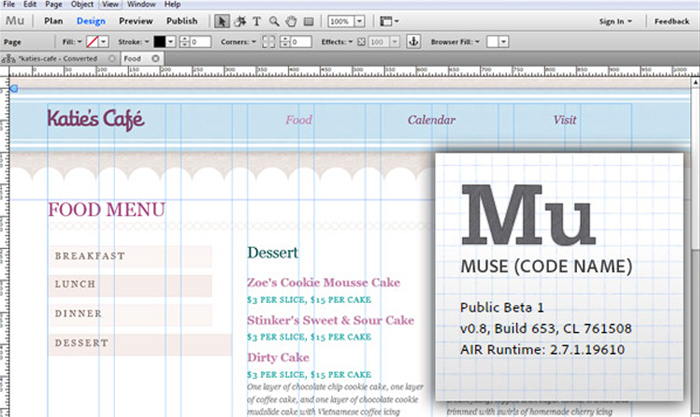
Task: Open the Stroke color dropdown arrow
Action: (171, 42)
